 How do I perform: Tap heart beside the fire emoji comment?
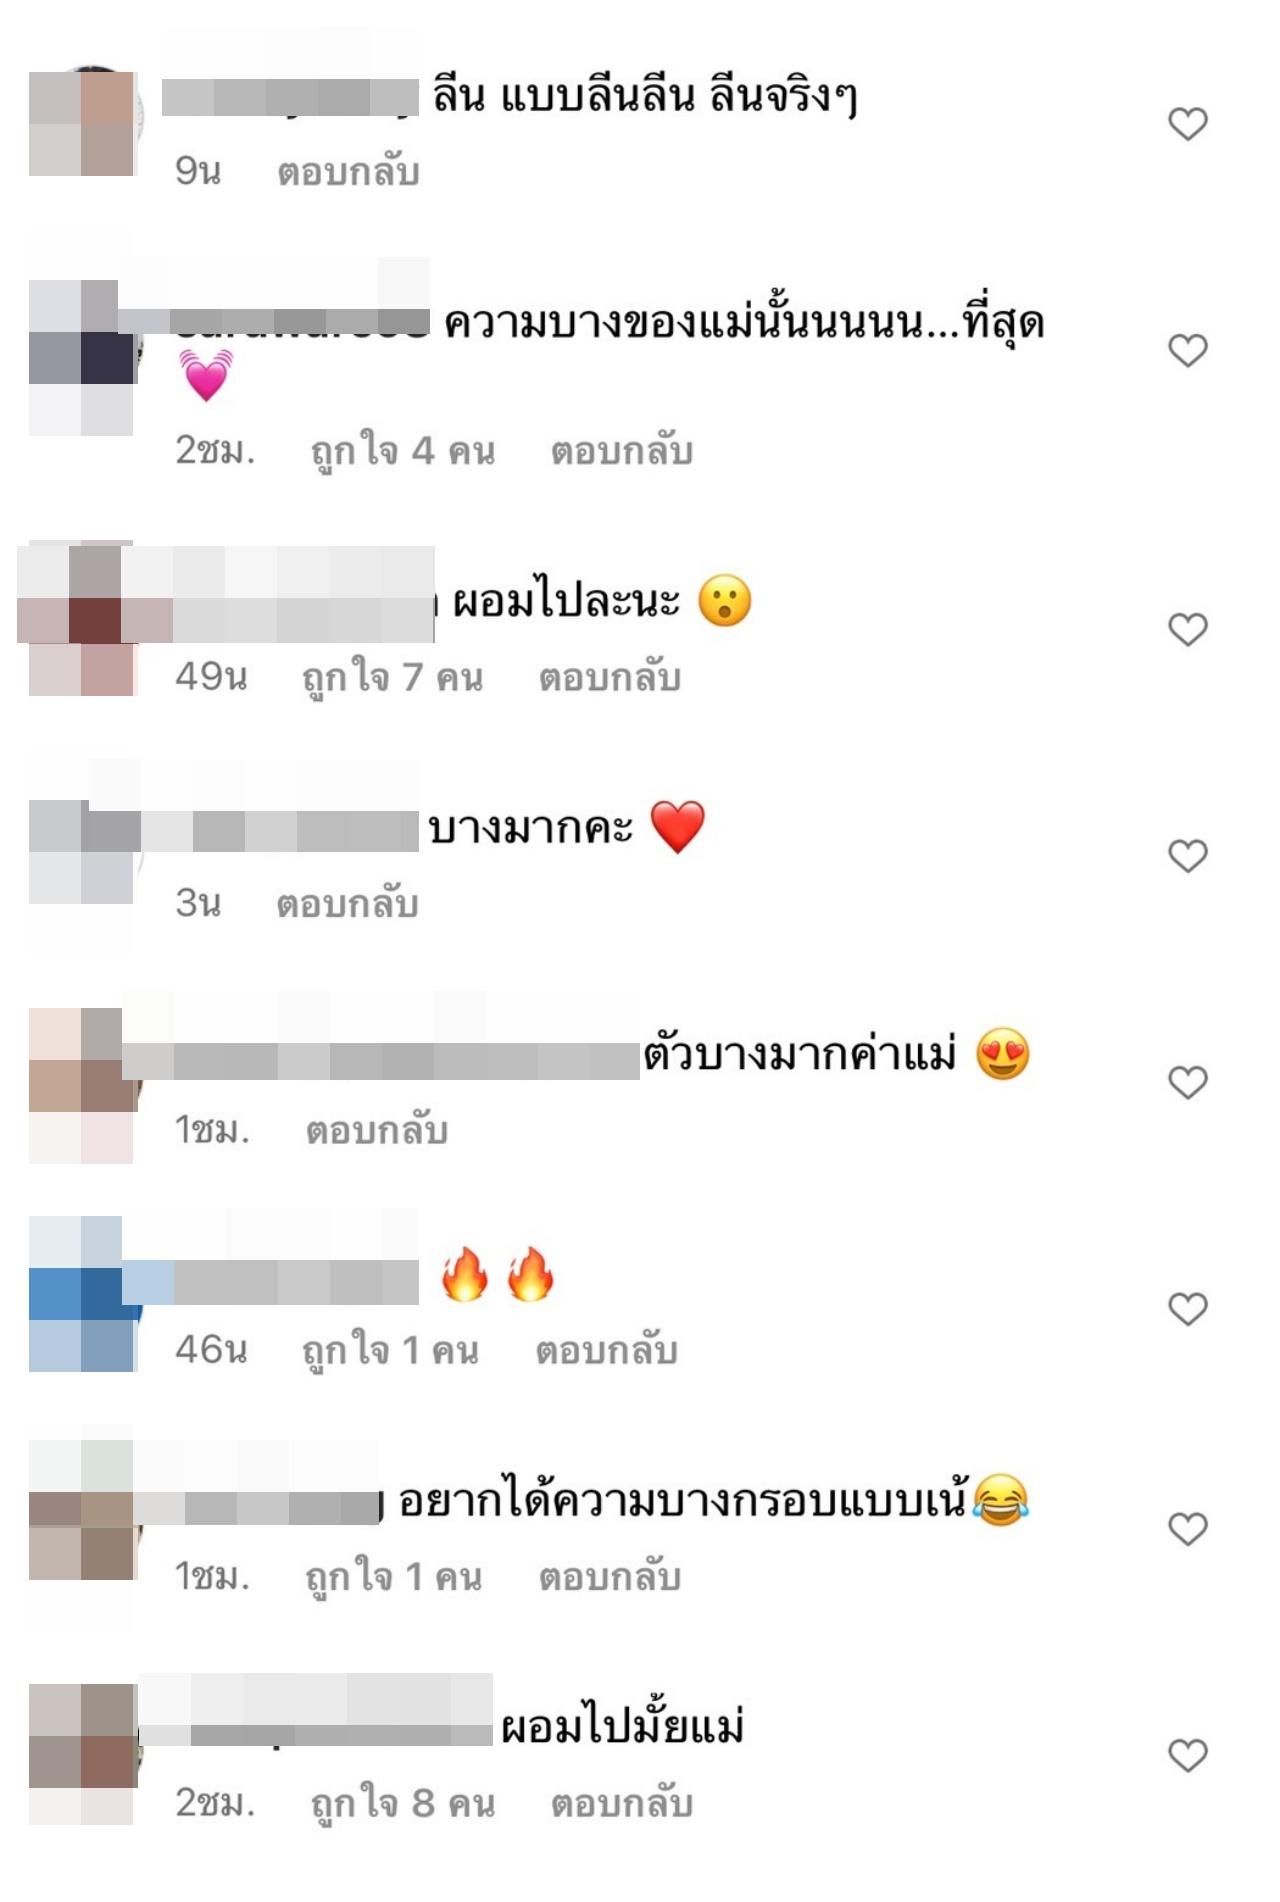(1188, 1309)
